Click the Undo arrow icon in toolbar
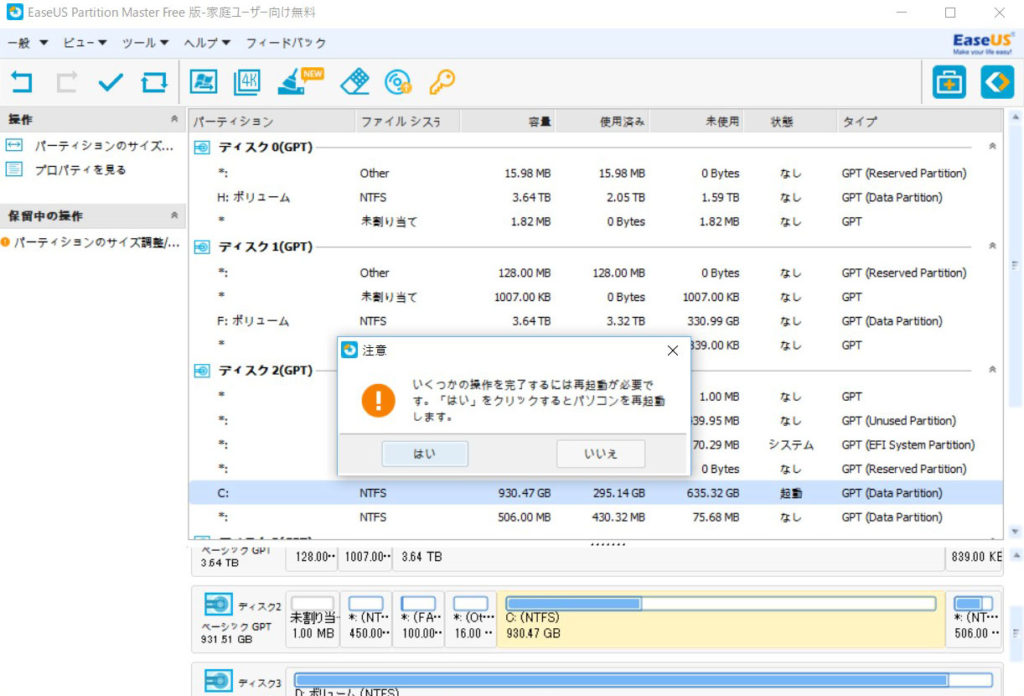This screenshot has height=696, width=1024. 22,82
